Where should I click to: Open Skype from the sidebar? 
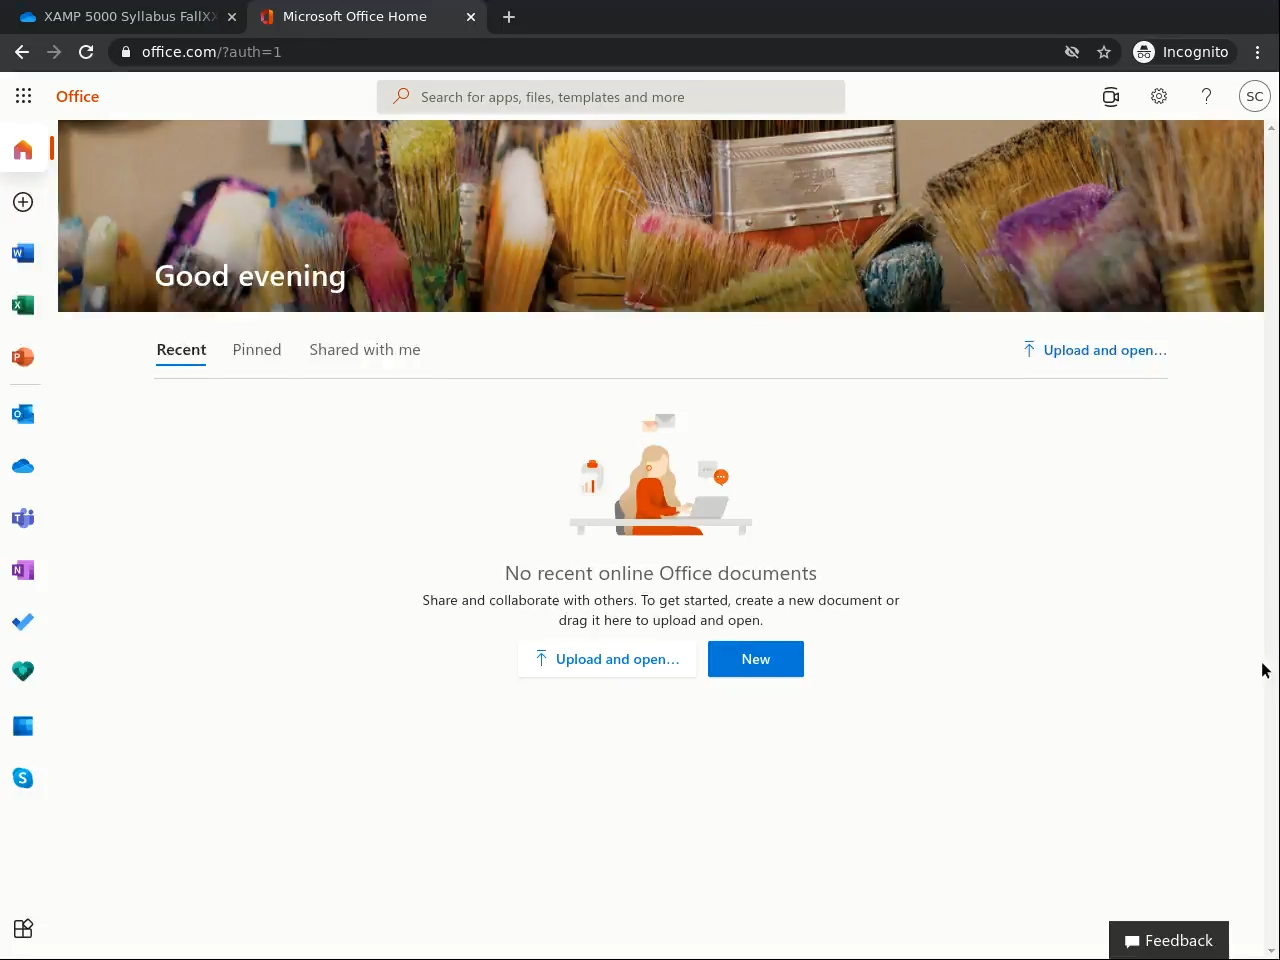point(23,778)
